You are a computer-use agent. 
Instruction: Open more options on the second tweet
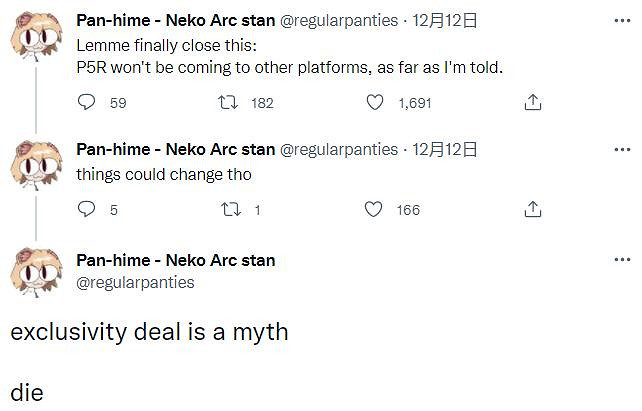[x=621, y=149]
